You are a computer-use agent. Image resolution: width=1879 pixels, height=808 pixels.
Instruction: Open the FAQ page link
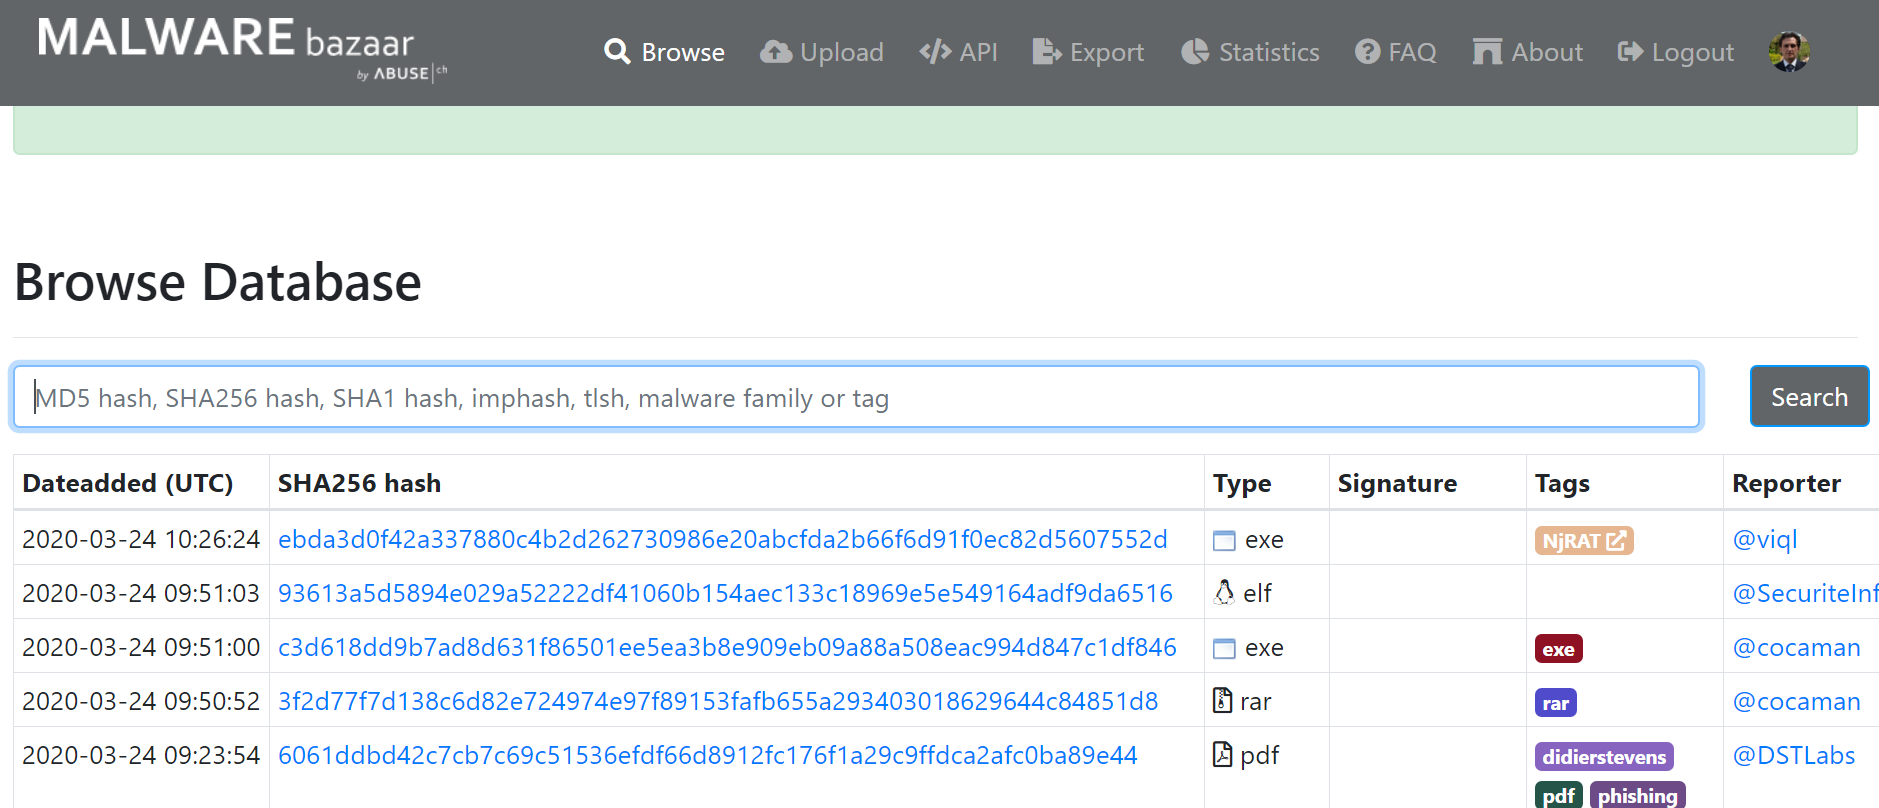click(1411, 52)
